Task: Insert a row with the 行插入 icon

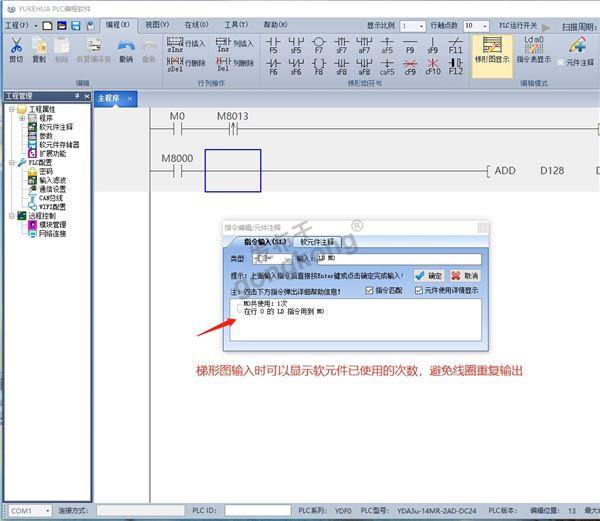Action: [x=185, y=44]
